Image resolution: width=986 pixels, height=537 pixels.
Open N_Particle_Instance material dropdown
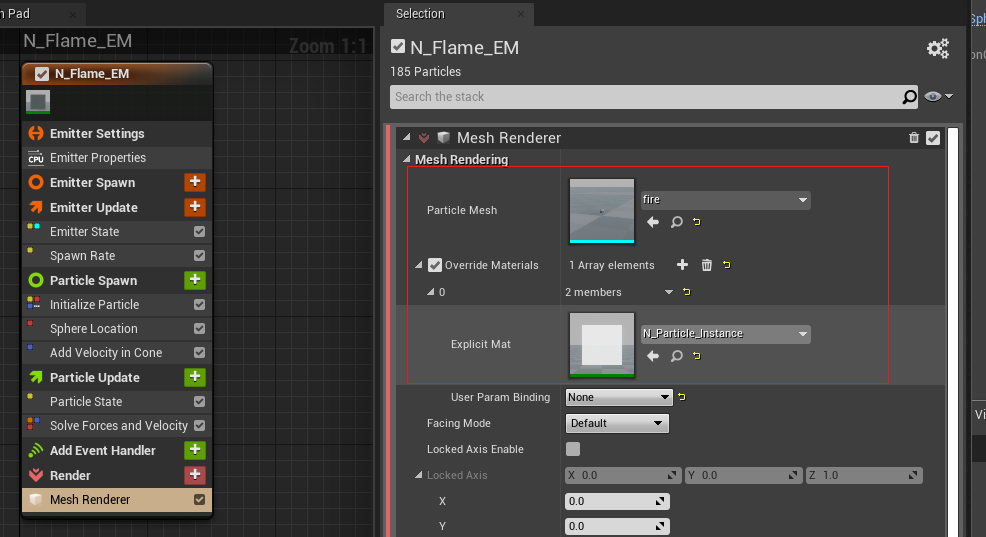pyautogui.click(x=725, y=334)
